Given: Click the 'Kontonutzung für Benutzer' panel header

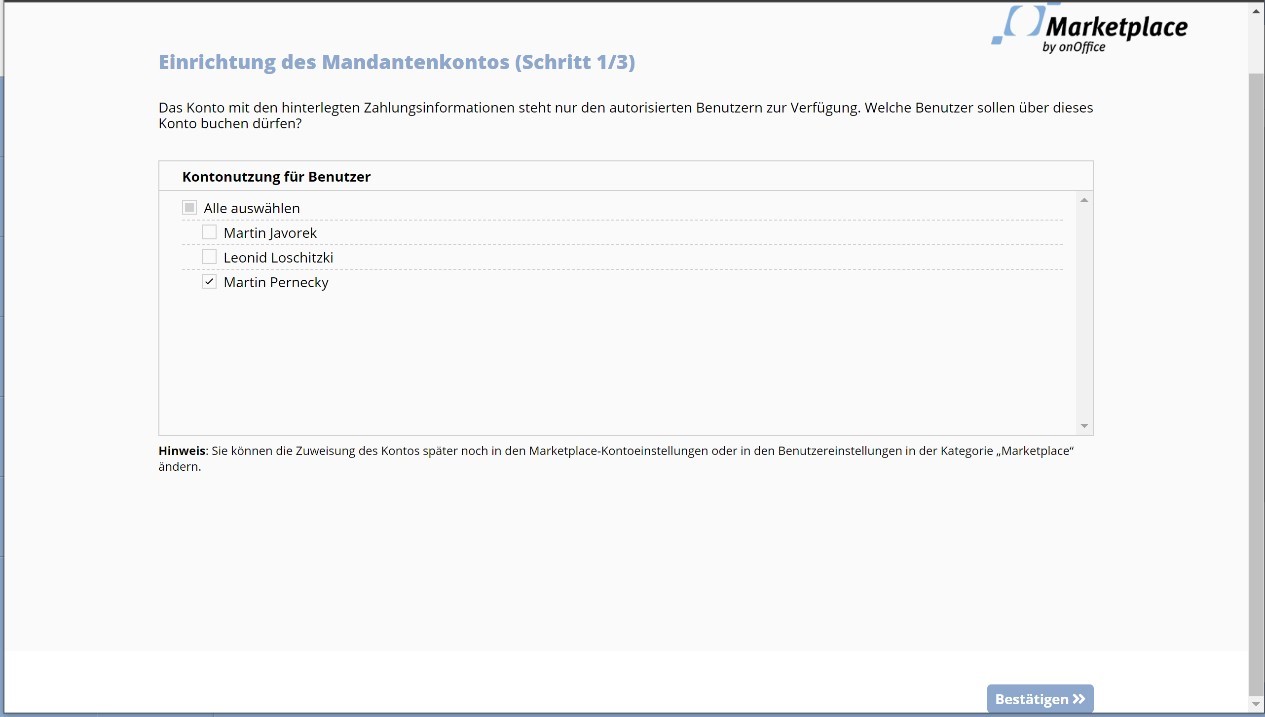Looking at the screenshot, I should click(276, 177).
